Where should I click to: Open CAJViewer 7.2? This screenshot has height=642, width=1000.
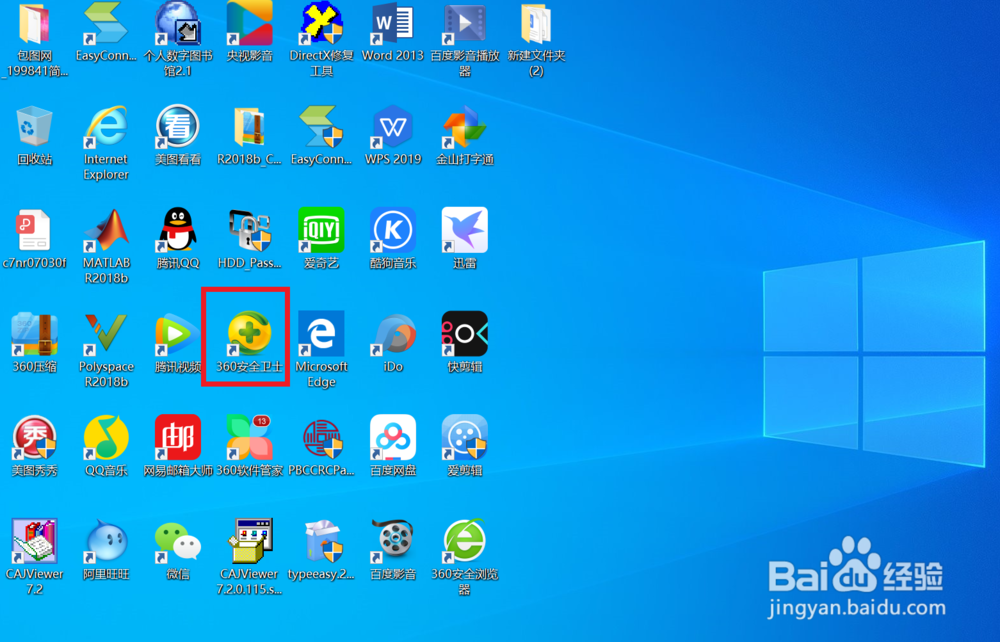click(x=34, y=545)
